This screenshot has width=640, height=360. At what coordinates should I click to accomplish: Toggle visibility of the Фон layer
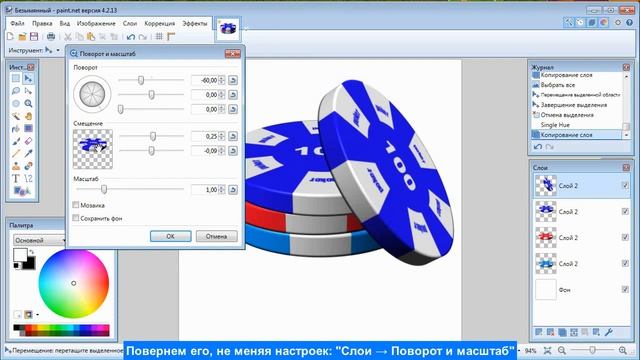625,289
